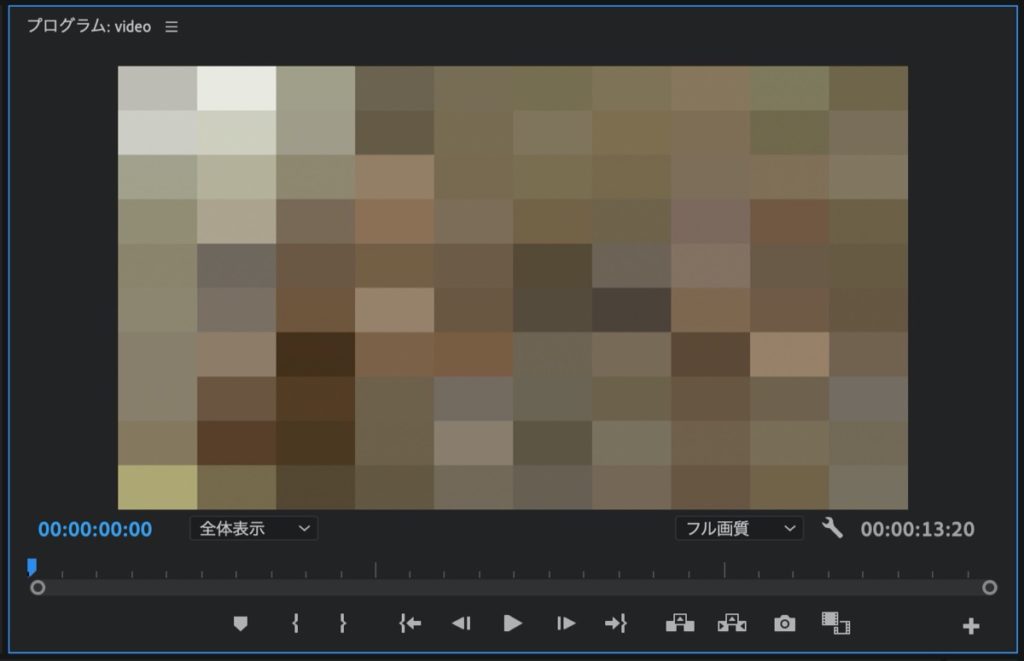
Task: Mark In point with the left brace
Action: coord(295,624)
